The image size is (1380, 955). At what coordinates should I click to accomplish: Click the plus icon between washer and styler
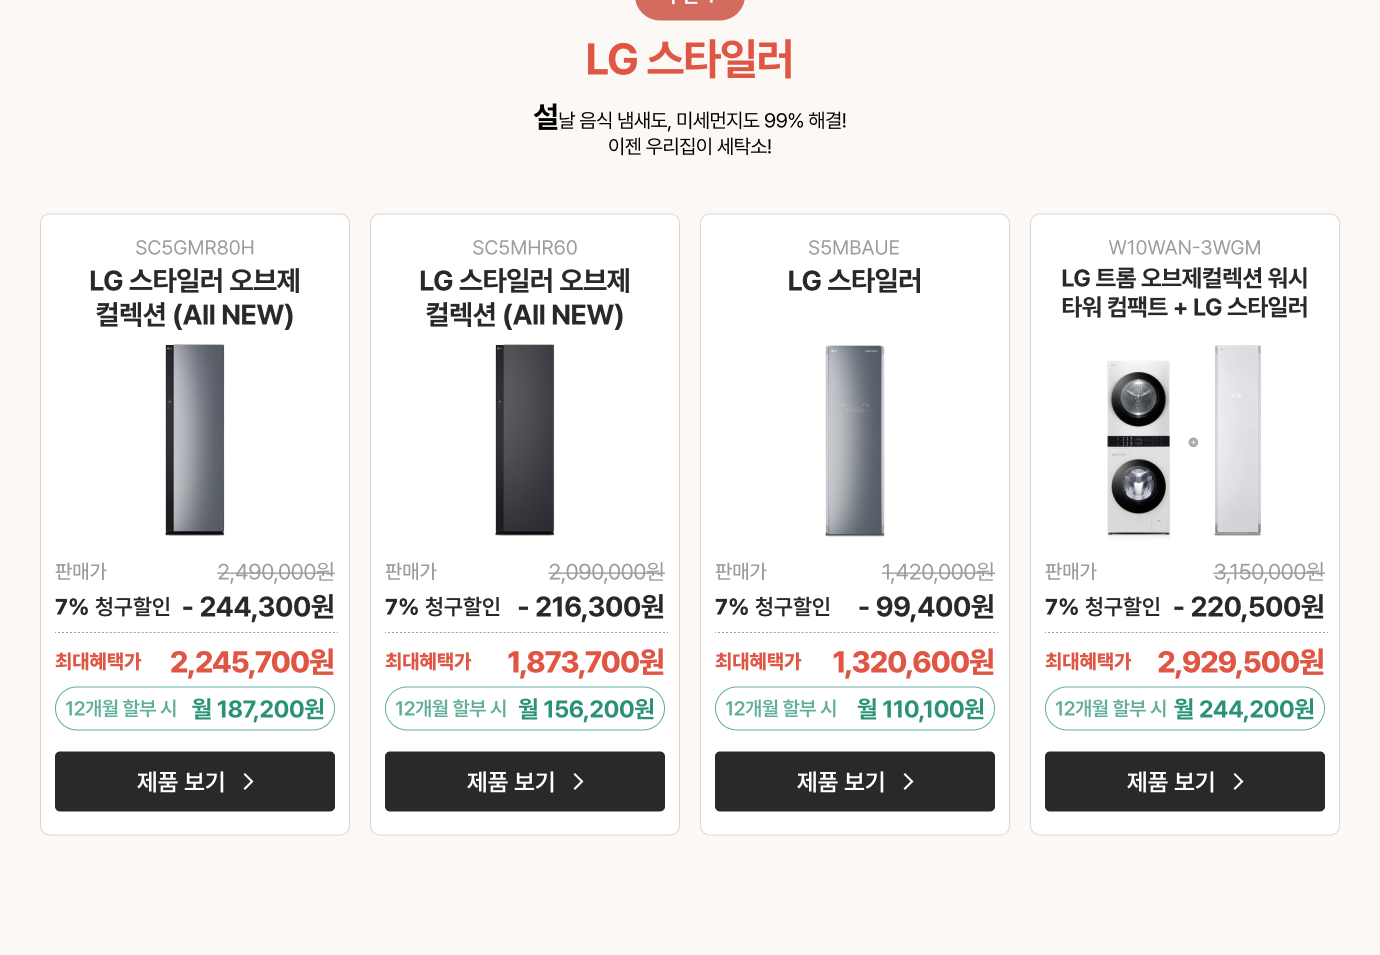1193,442
